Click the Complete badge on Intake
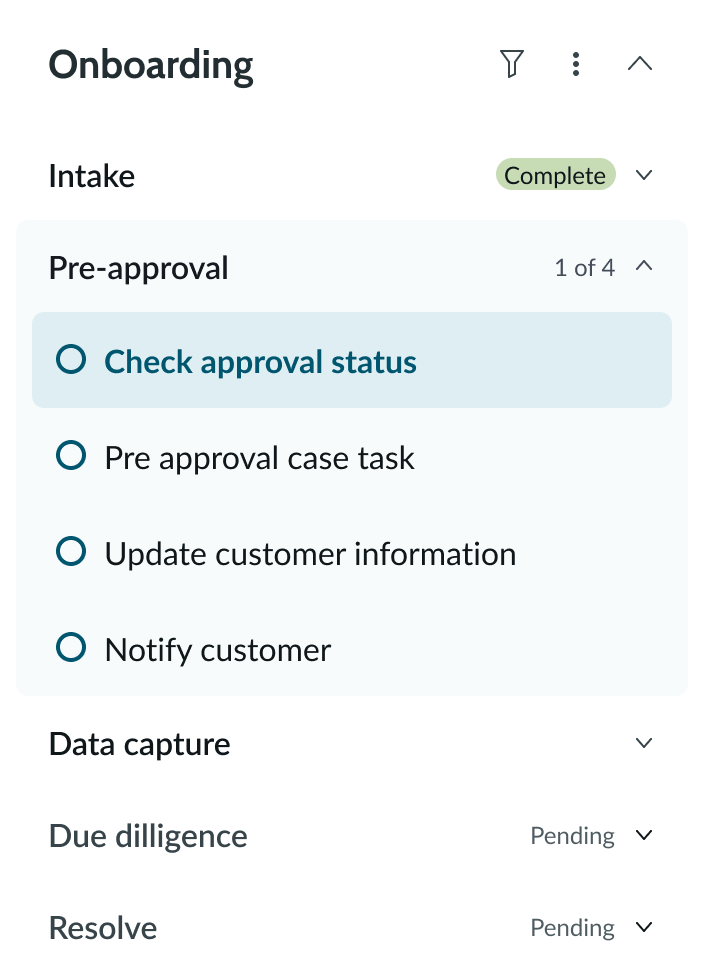704x972 pixels. (x=555, y=175)
